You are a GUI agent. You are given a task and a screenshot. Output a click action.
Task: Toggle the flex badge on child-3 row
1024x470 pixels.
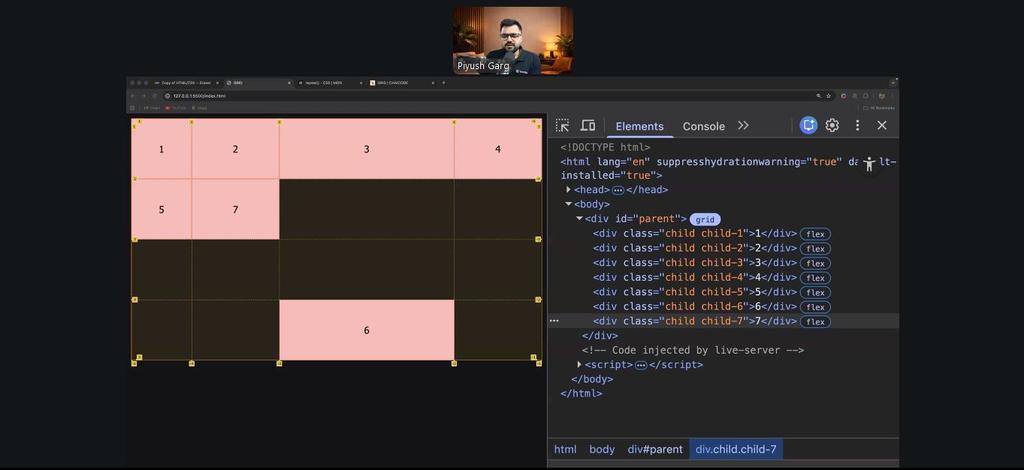[815, 263]
